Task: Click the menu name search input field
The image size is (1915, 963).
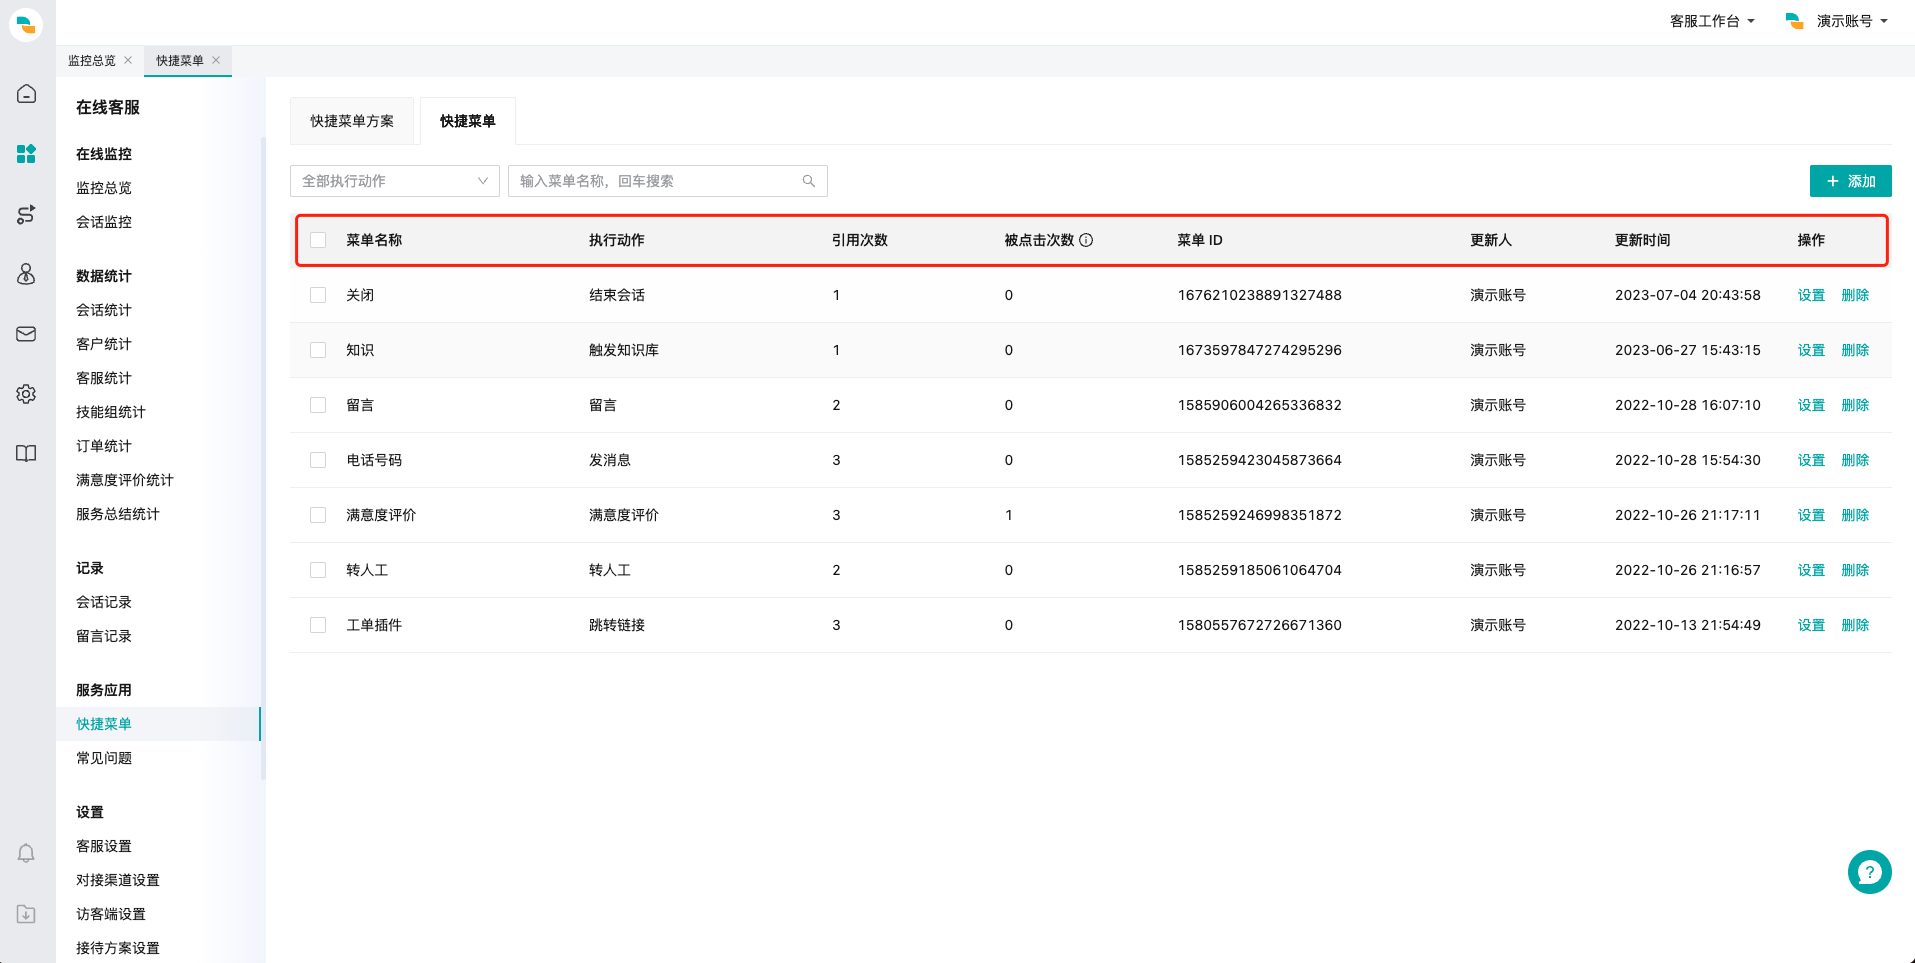Action: [668, 181]
